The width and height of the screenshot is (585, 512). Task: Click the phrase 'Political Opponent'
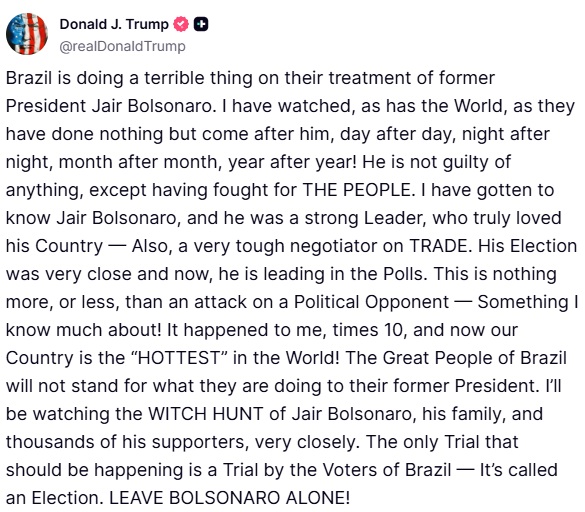(x=372, y=302)
